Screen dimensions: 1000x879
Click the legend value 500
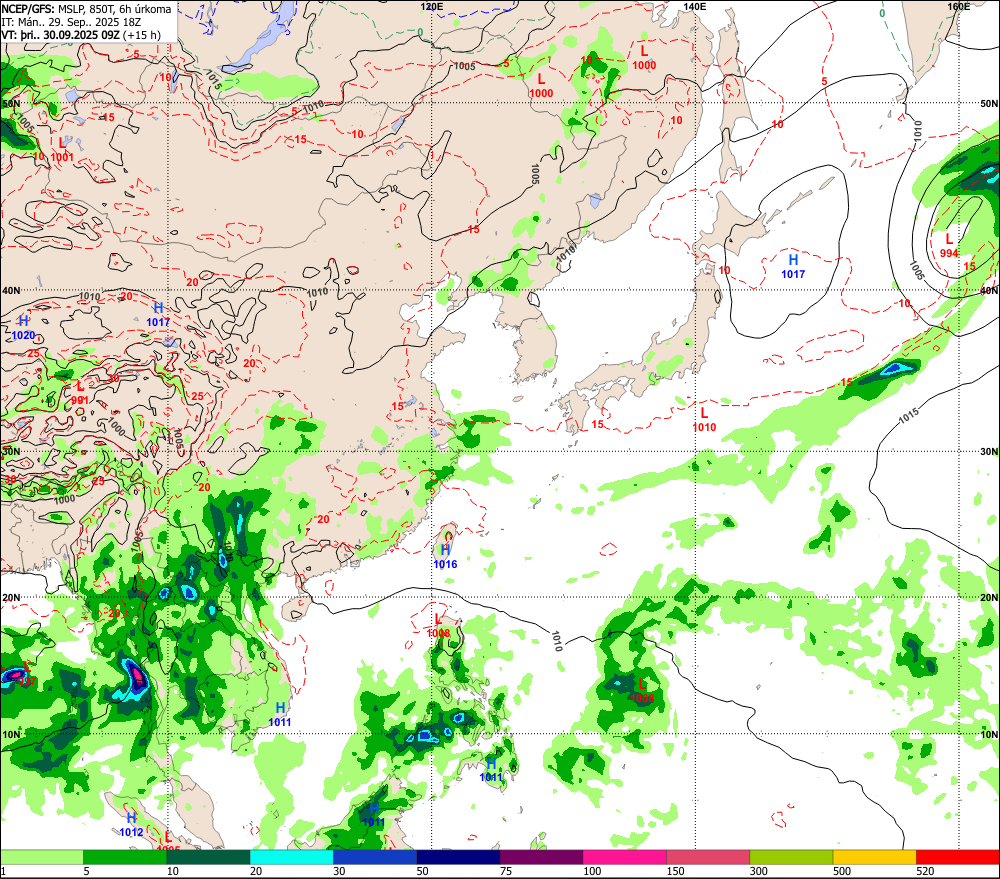click(x=842, y=871)
